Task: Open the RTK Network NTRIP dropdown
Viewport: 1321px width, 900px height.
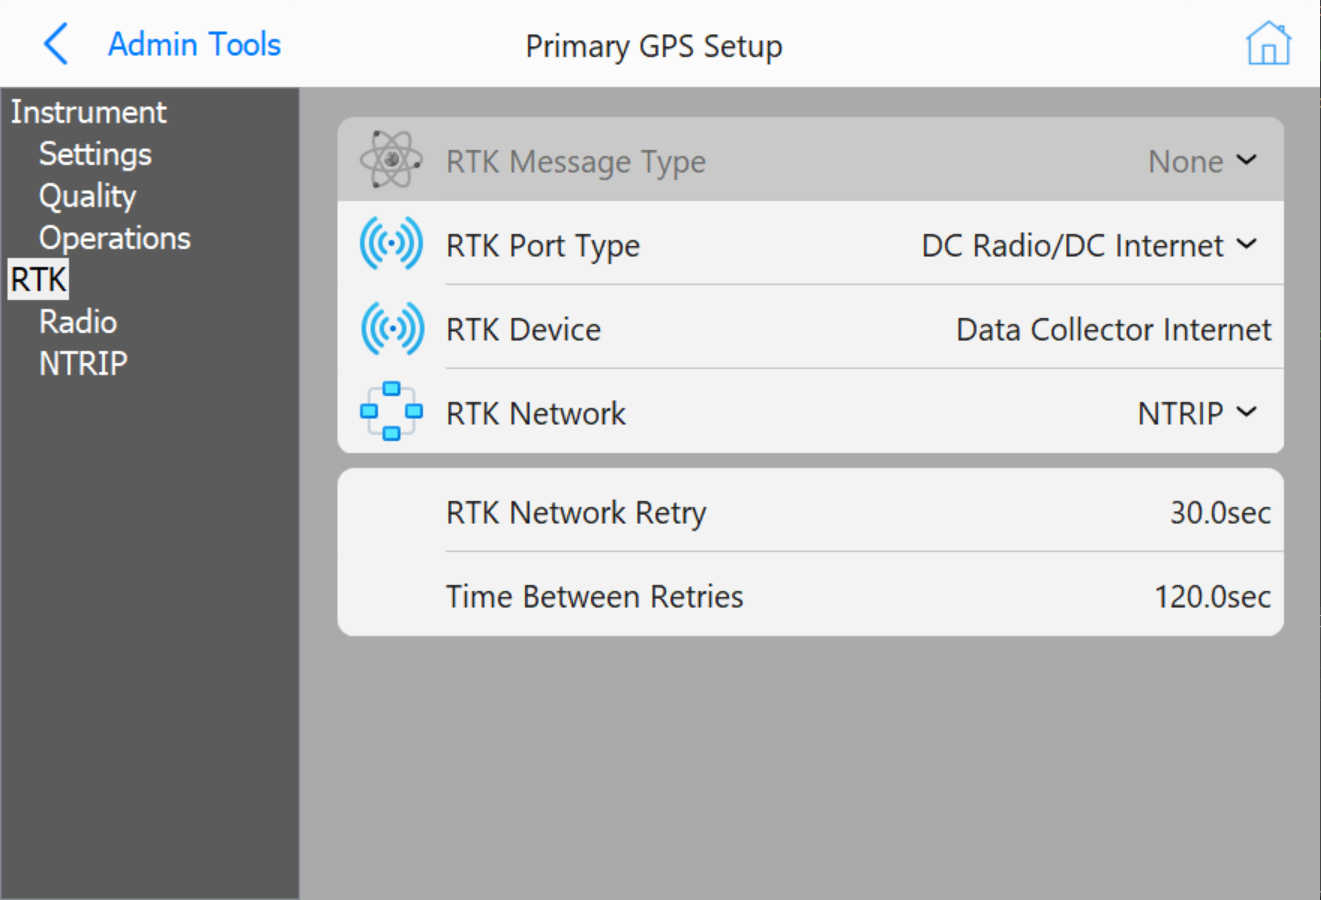Action: point(1196,413)
